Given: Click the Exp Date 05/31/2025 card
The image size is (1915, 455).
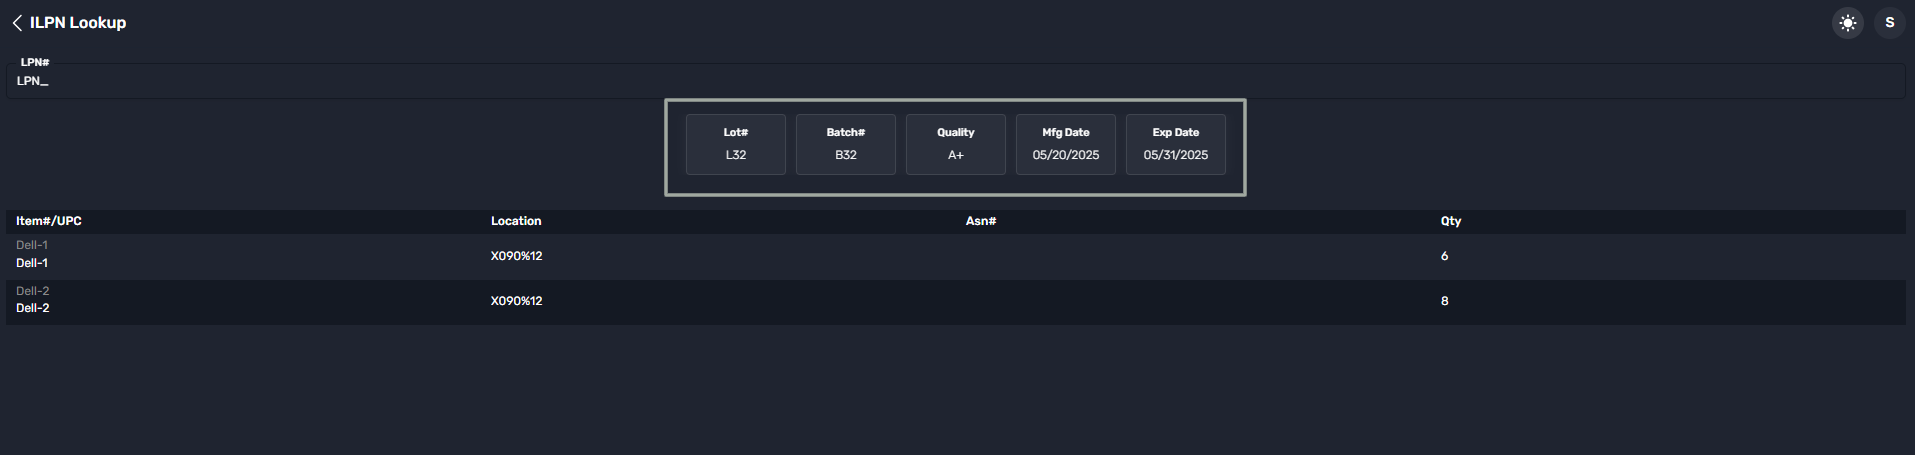Looking at the screenshot, I should tap(1175, 145).
